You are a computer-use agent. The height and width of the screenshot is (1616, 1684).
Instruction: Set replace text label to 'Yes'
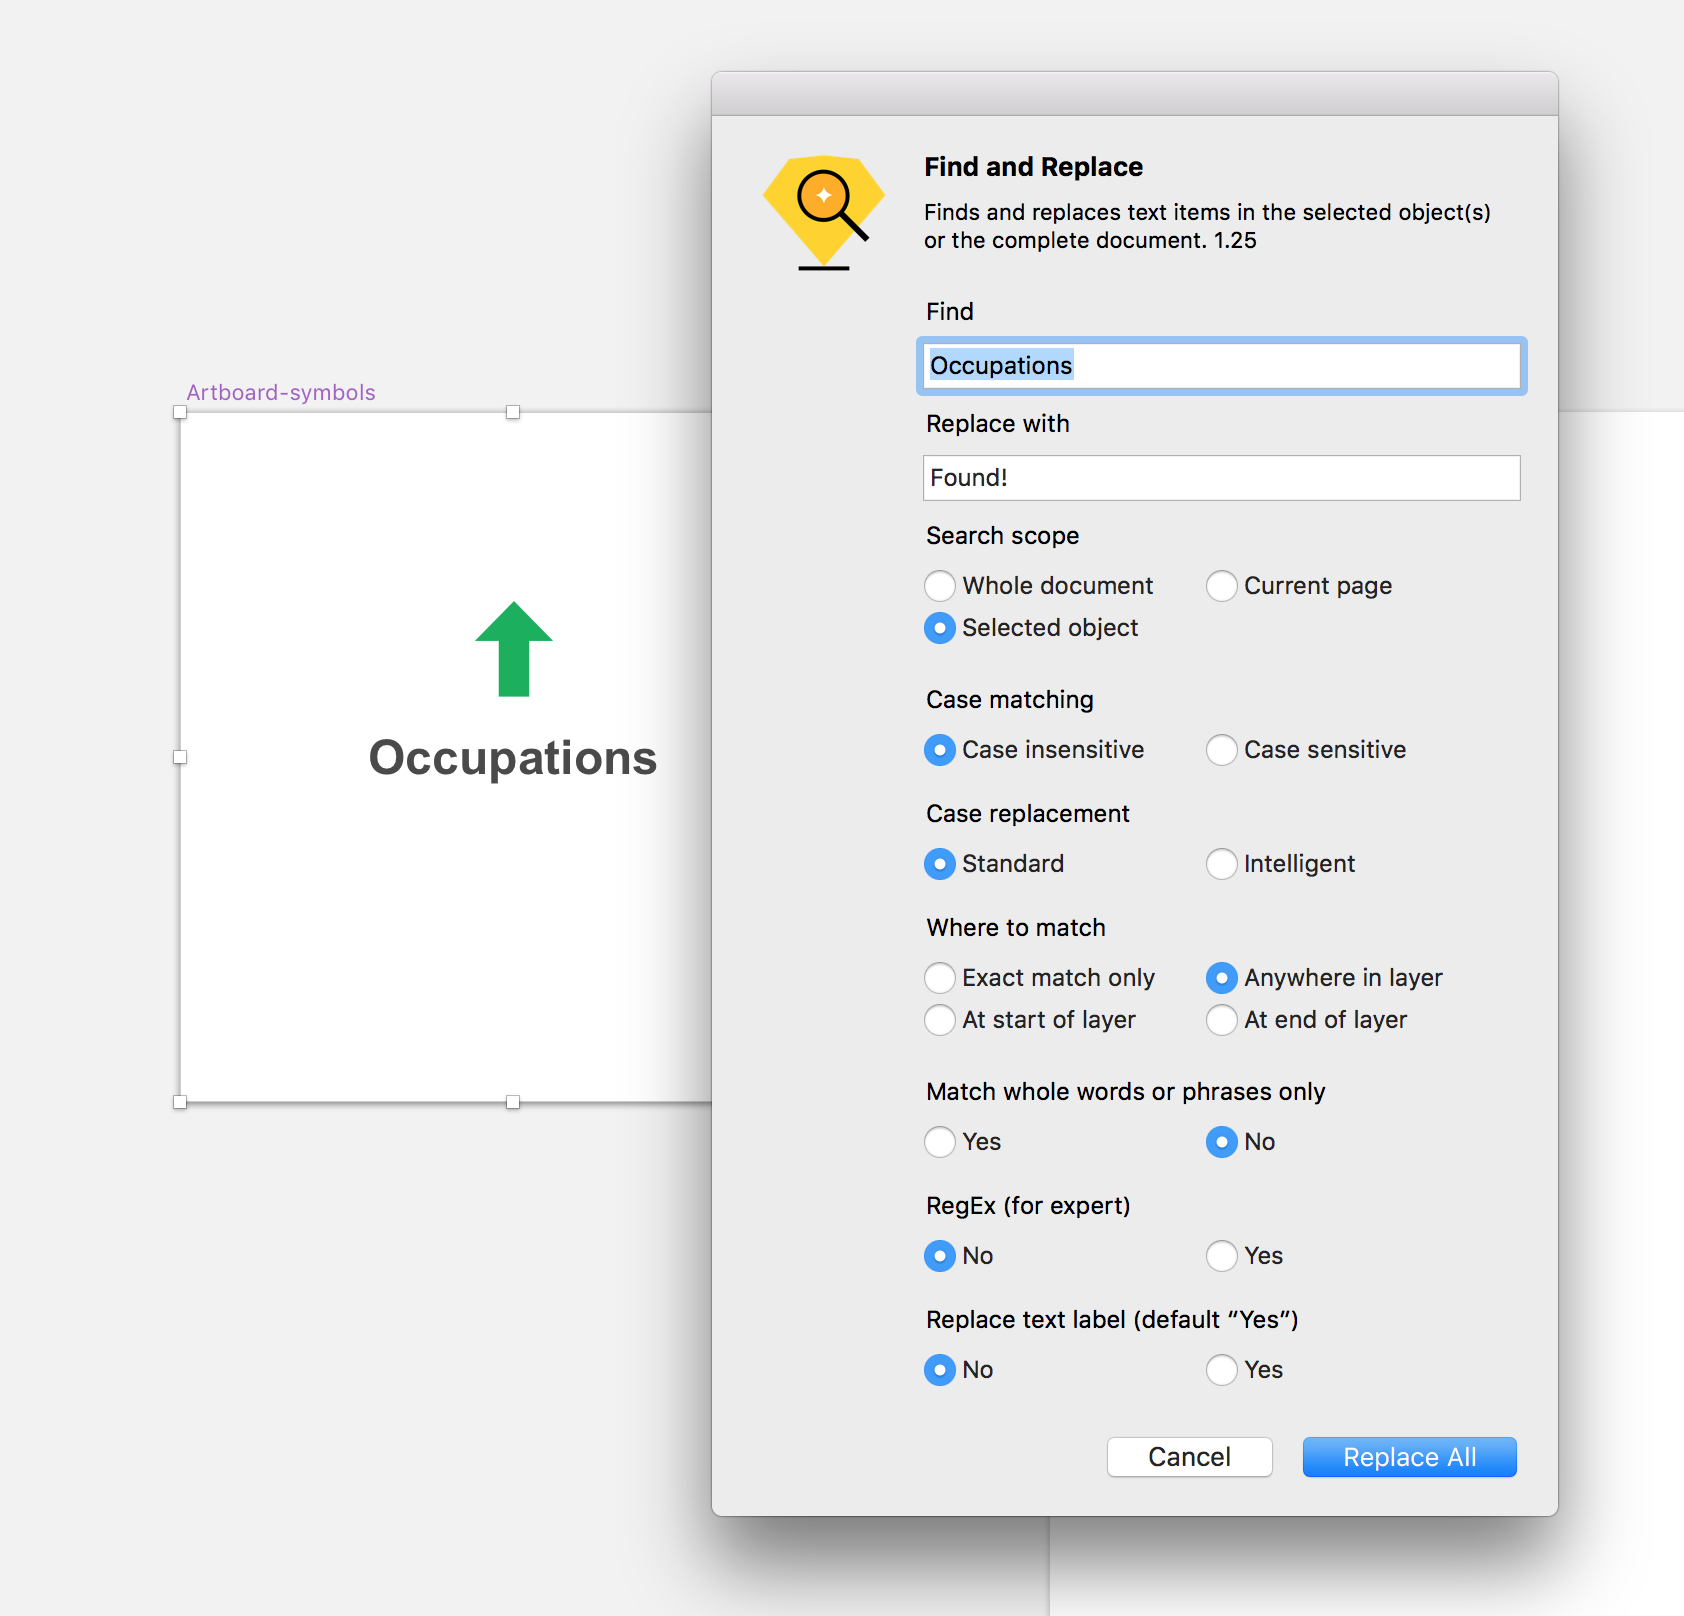pyautogui.click(x=1221, y=1370)
